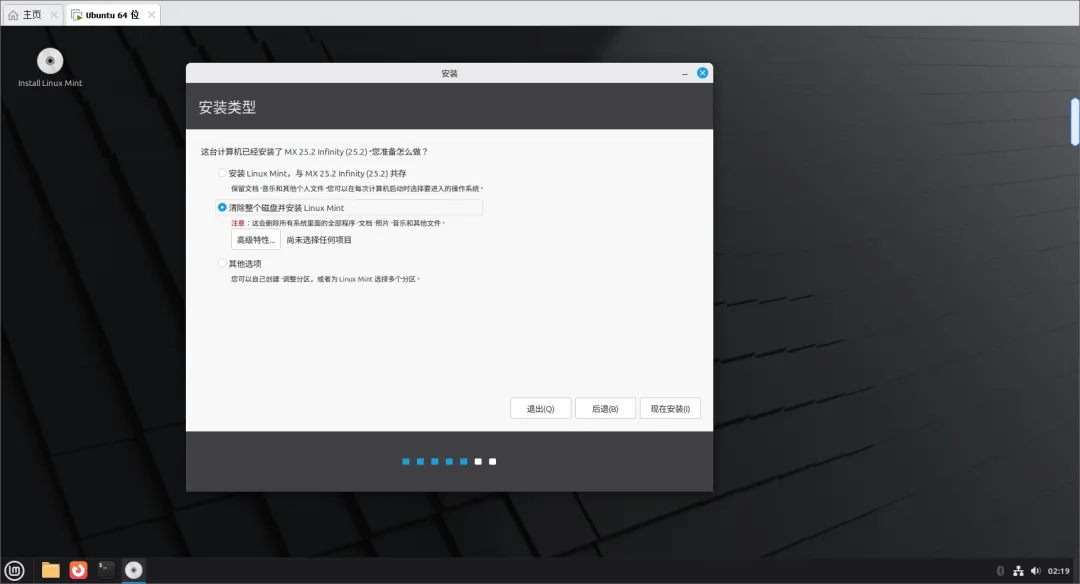Viewport: 1080px width, 584px height.
Task: Open the red browser icon in taskbar
Action: click(79, 570)
